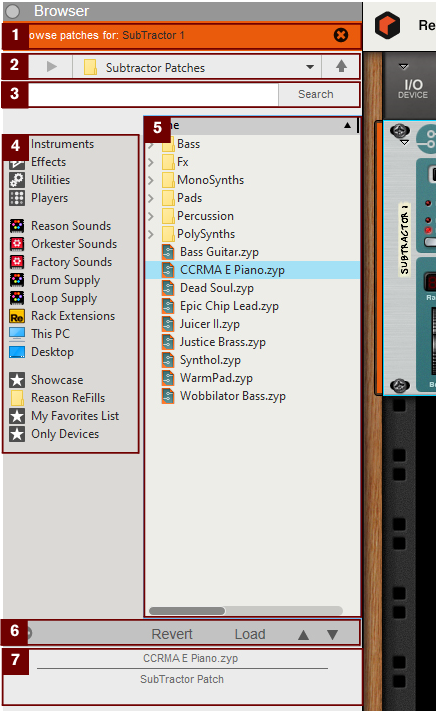Close the browse patches for SubTractor bar
Viewport: 436px width, 712px height.
point(341,35)
